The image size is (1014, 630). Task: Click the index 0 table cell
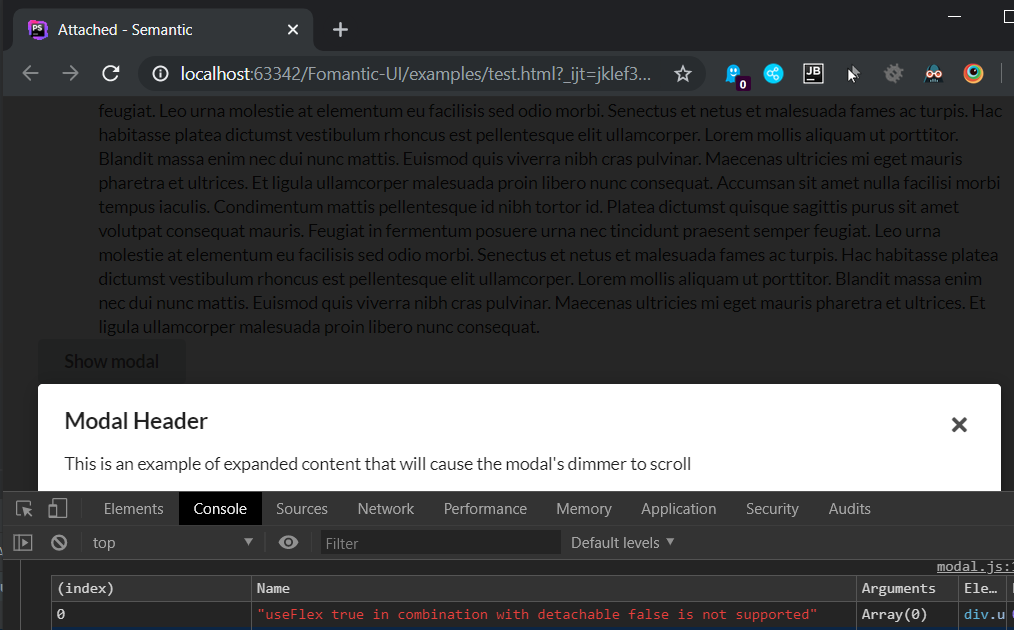151,614
